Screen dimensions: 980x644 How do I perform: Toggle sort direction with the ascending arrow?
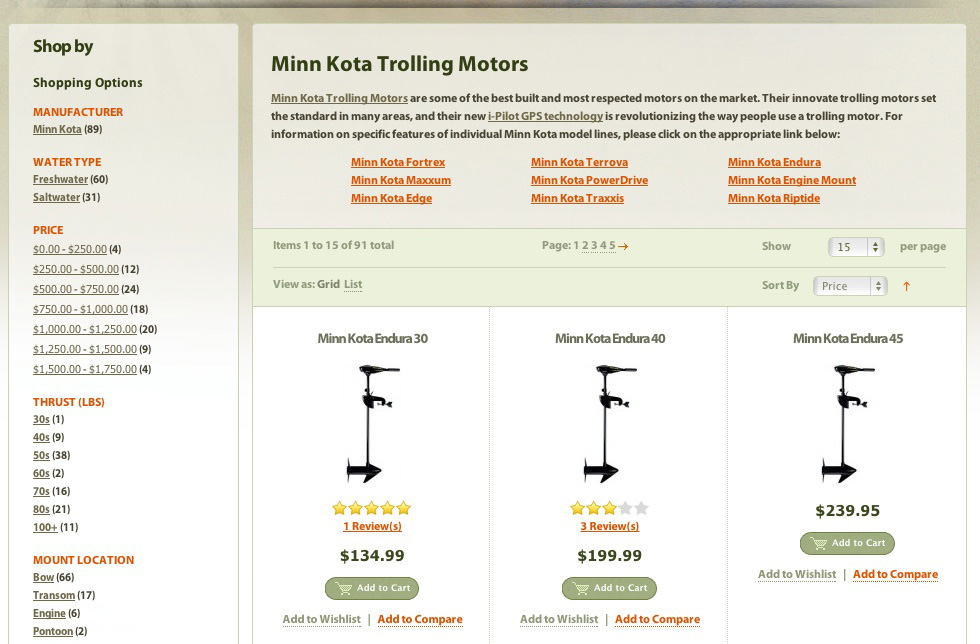click(x=906, y=286)
